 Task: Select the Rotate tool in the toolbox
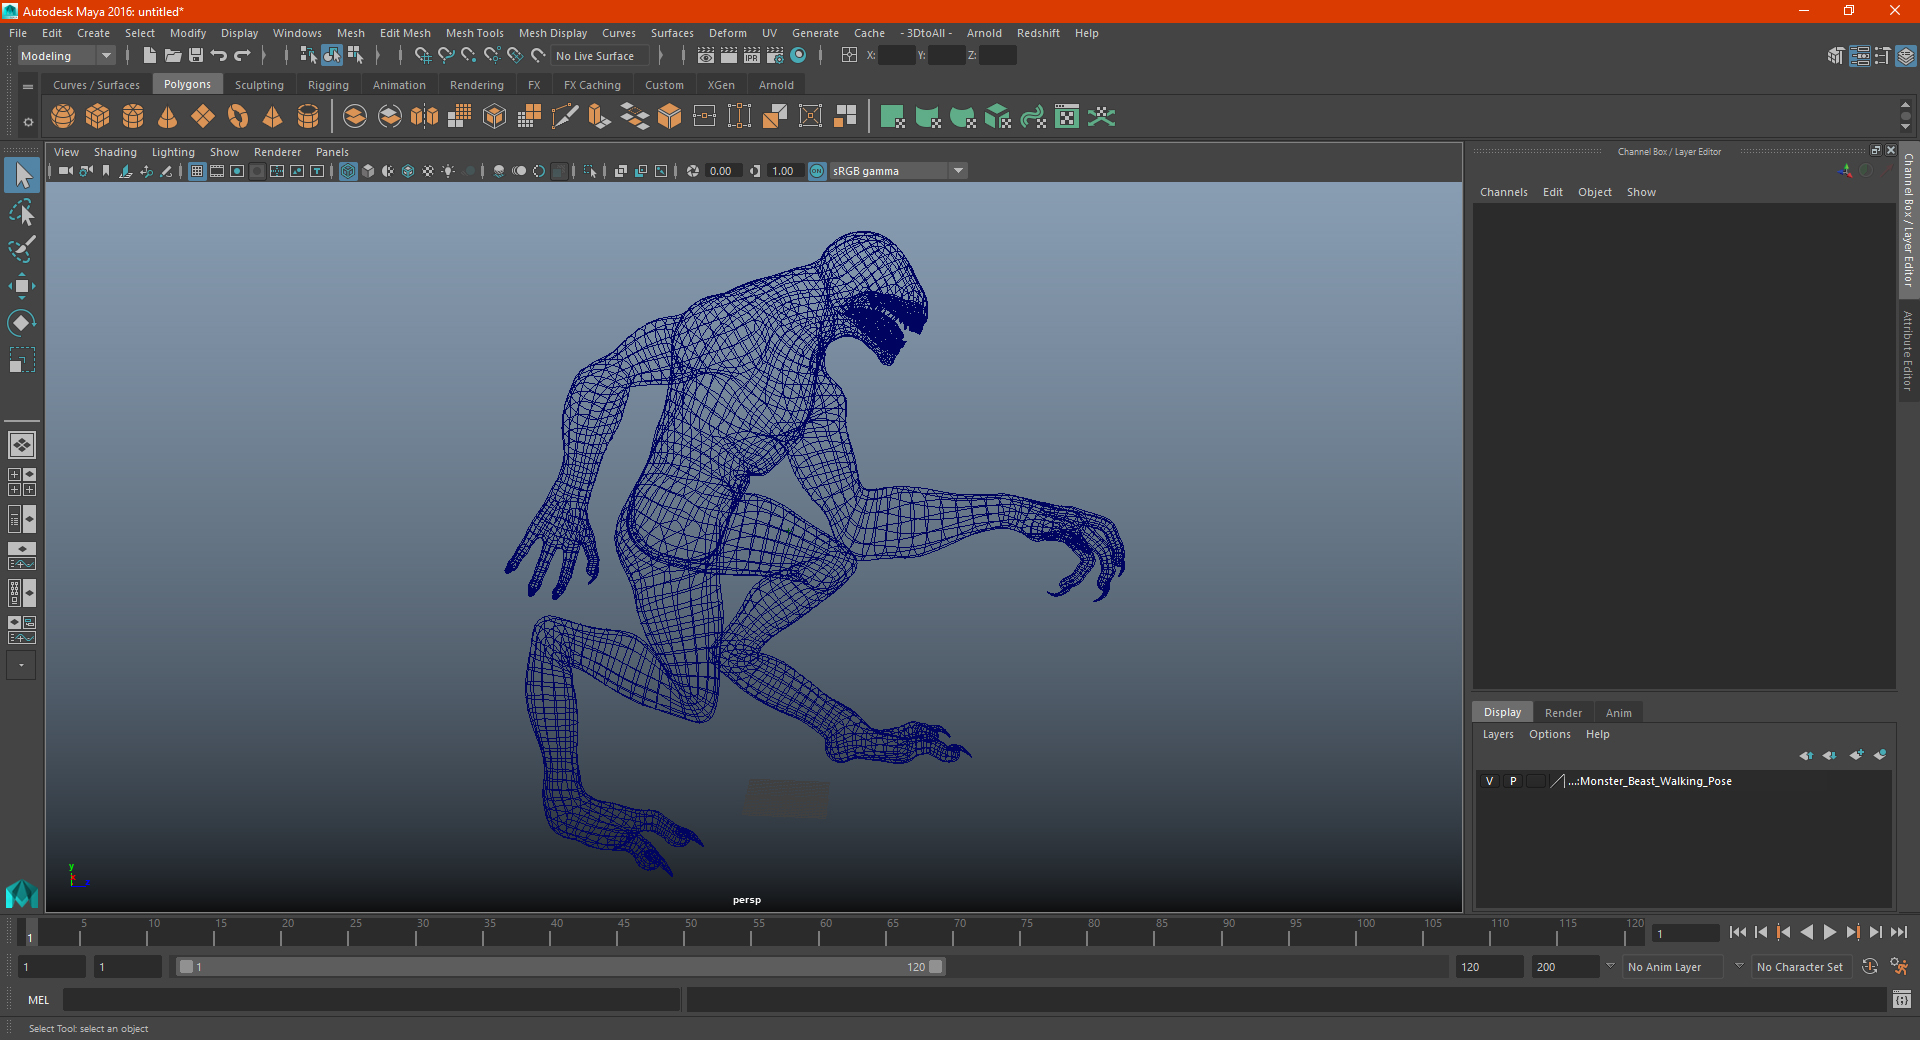(21, 323)
